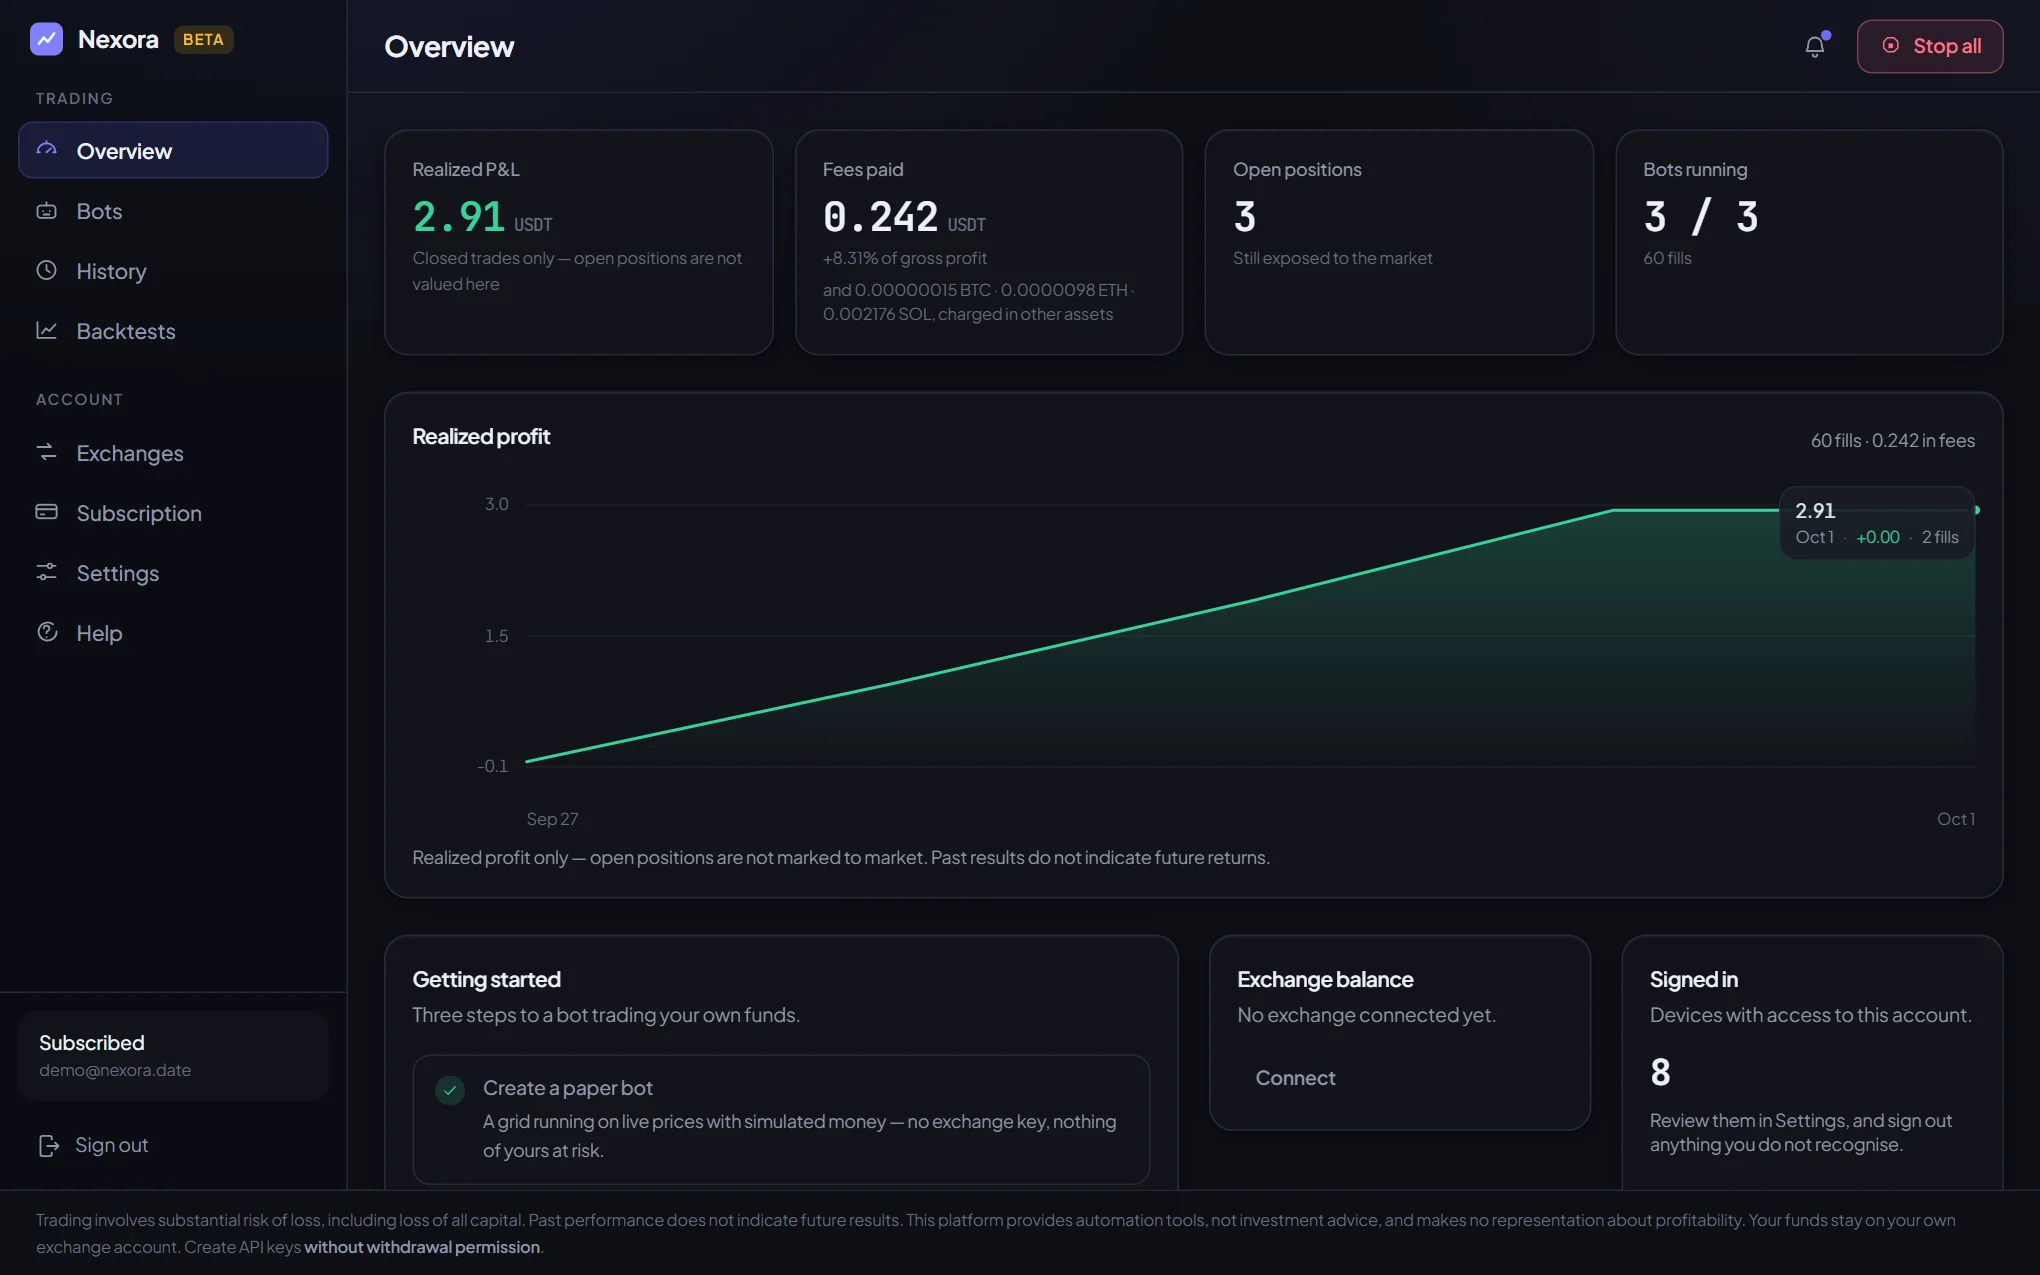
Task: Click the Nexora logo icon
Action: coord(46,39)
